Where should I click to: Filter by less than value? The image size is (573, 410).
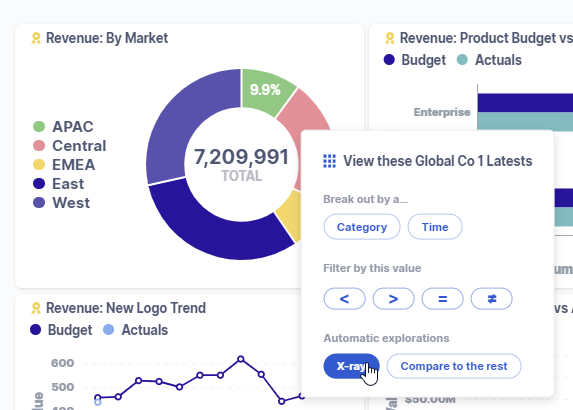(344, 299)
